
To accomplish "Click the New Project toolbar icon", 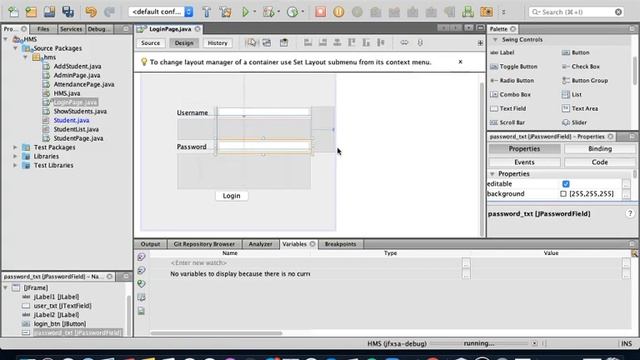I will [x=31, y=12].
